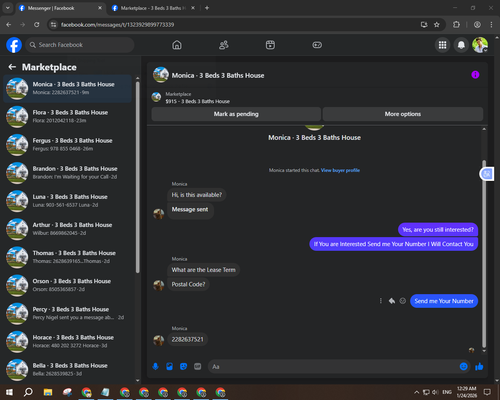Open Windows taskbar search

[x=28, y=392]
